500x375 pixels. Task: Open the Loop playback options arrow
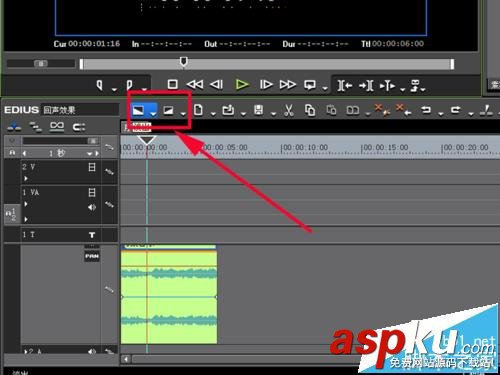tap(325, 89)
